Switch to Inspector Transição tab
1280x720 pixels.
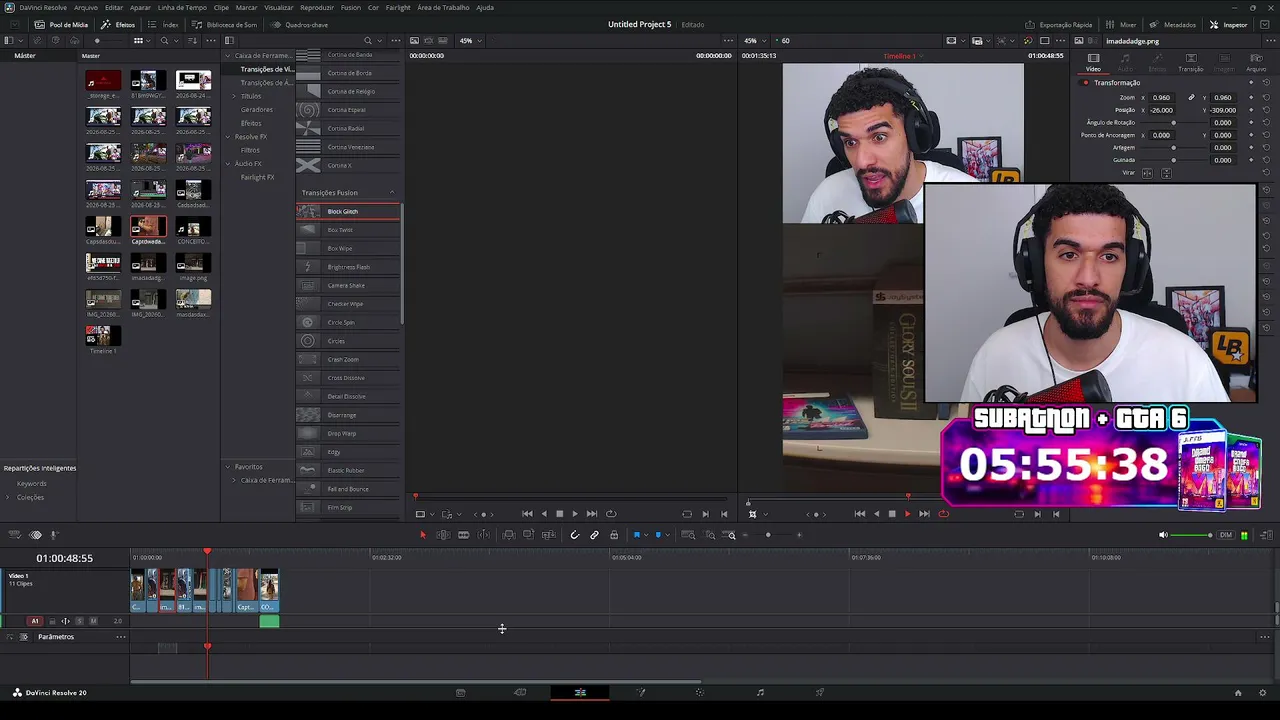(x=1190, y=63)
